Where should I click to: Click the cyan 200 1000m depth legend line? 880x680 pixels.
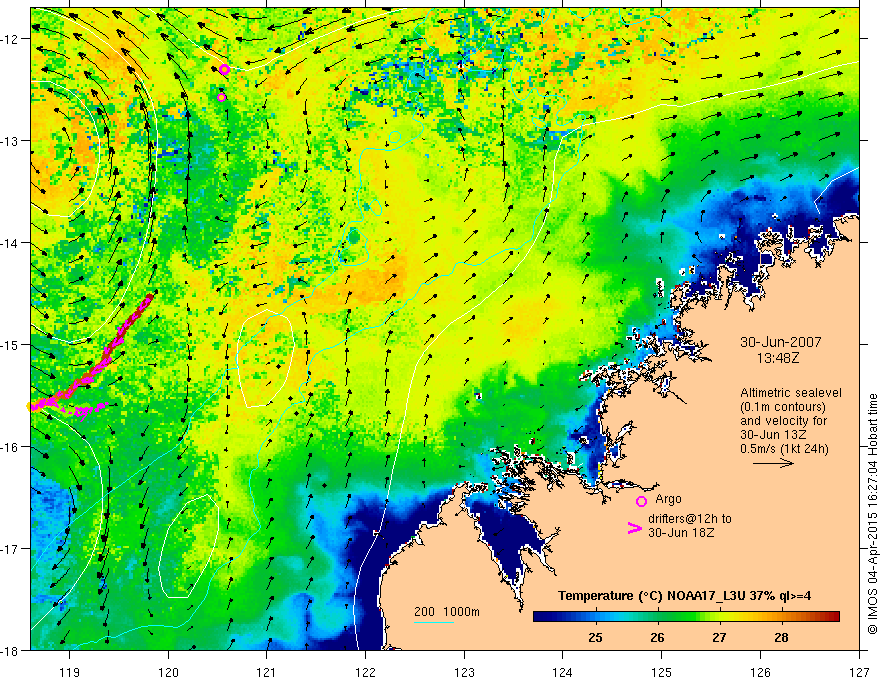434,622
